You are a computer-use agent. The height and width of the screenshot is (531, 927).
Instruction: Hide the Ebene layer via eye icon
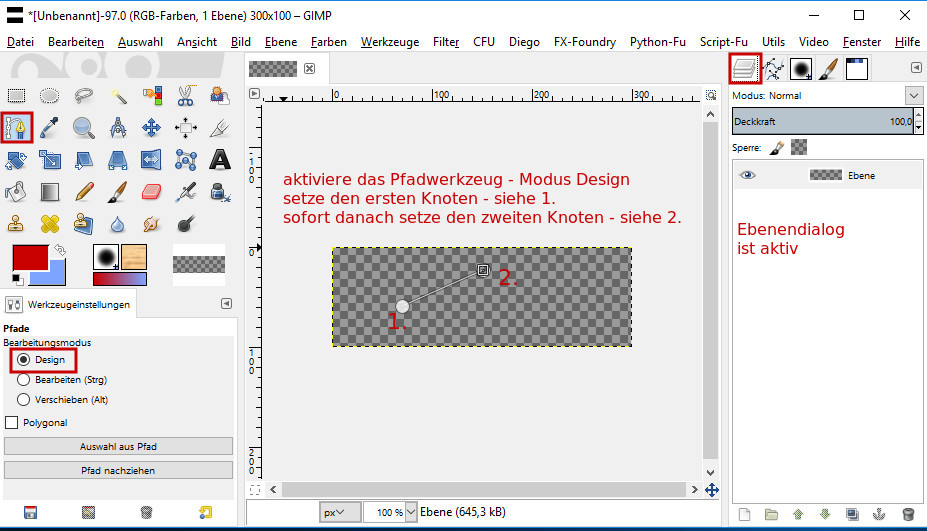(x=747, y=175)
